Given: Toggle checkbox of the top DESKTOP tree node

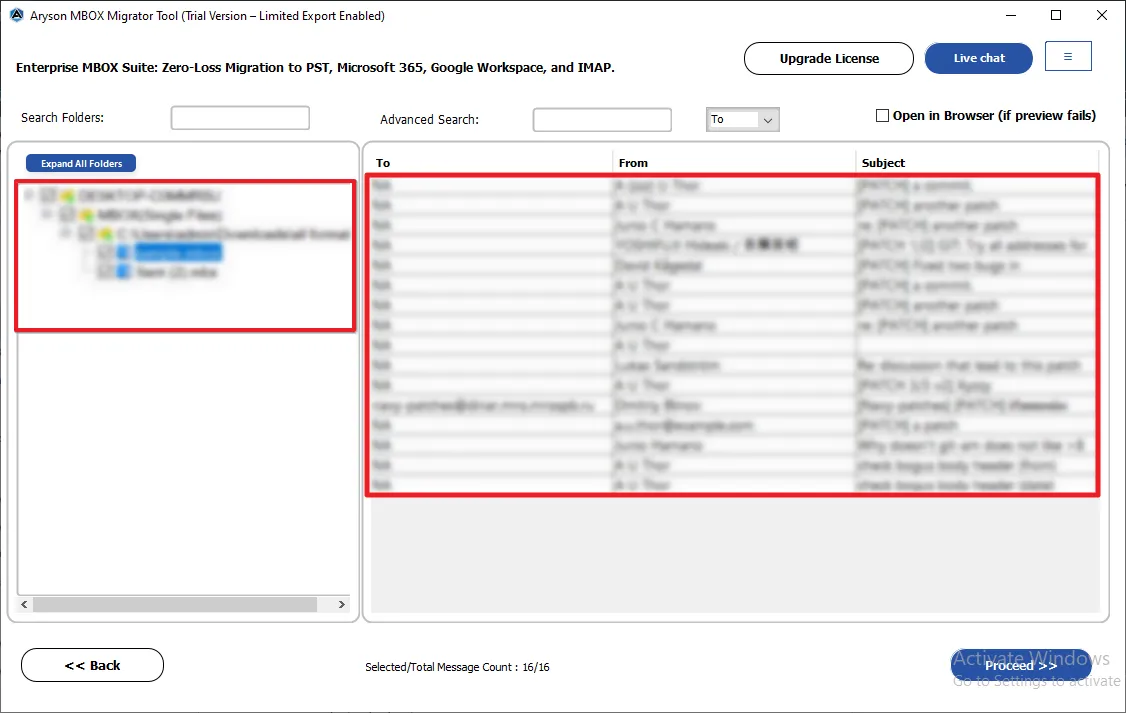Looking at the screenshot, I should click(x=49, y=195).
